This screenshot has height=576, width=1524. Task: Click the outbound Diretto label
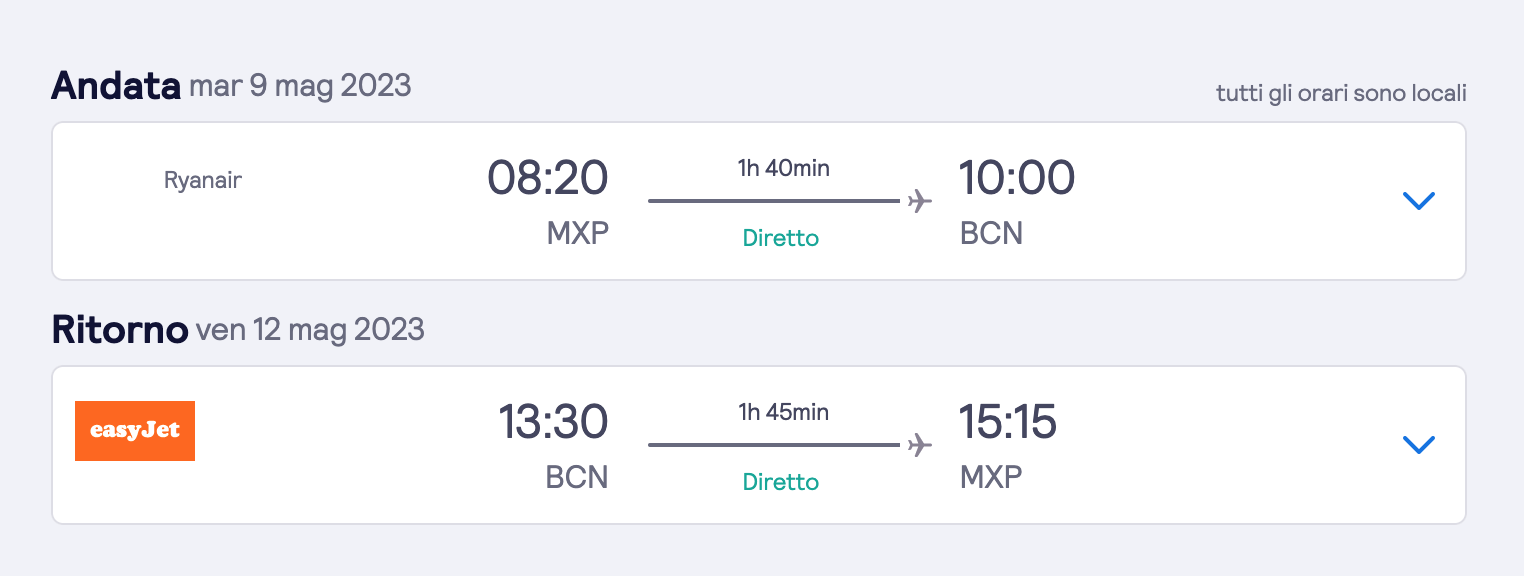[x=780, y=239]
